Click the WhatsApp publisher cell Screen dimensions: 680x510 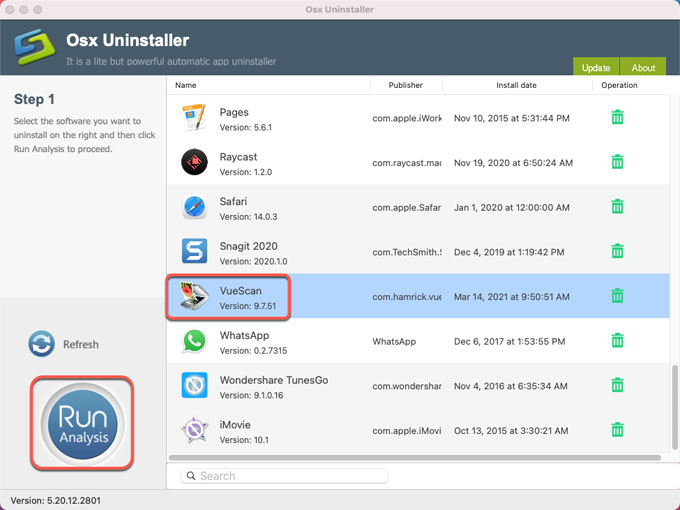point(394,342)
